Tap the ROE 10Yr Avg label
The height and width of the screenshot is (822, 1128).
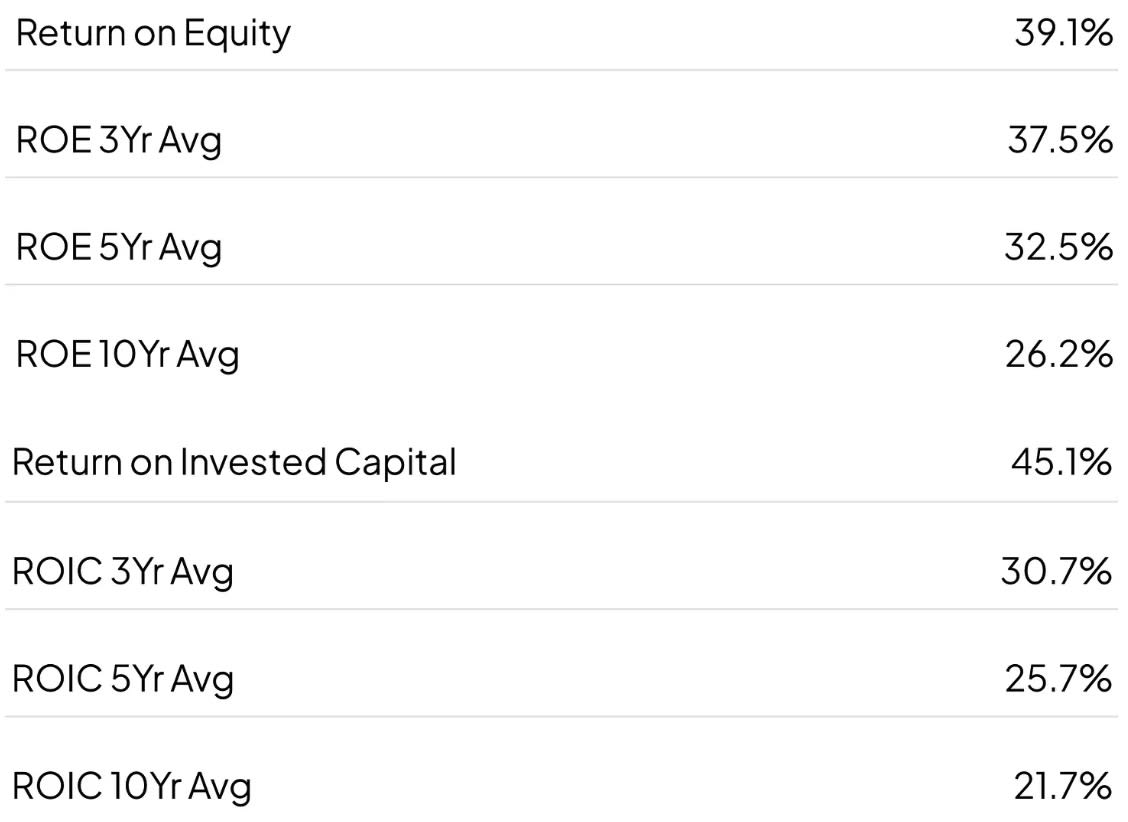(128, 354)
